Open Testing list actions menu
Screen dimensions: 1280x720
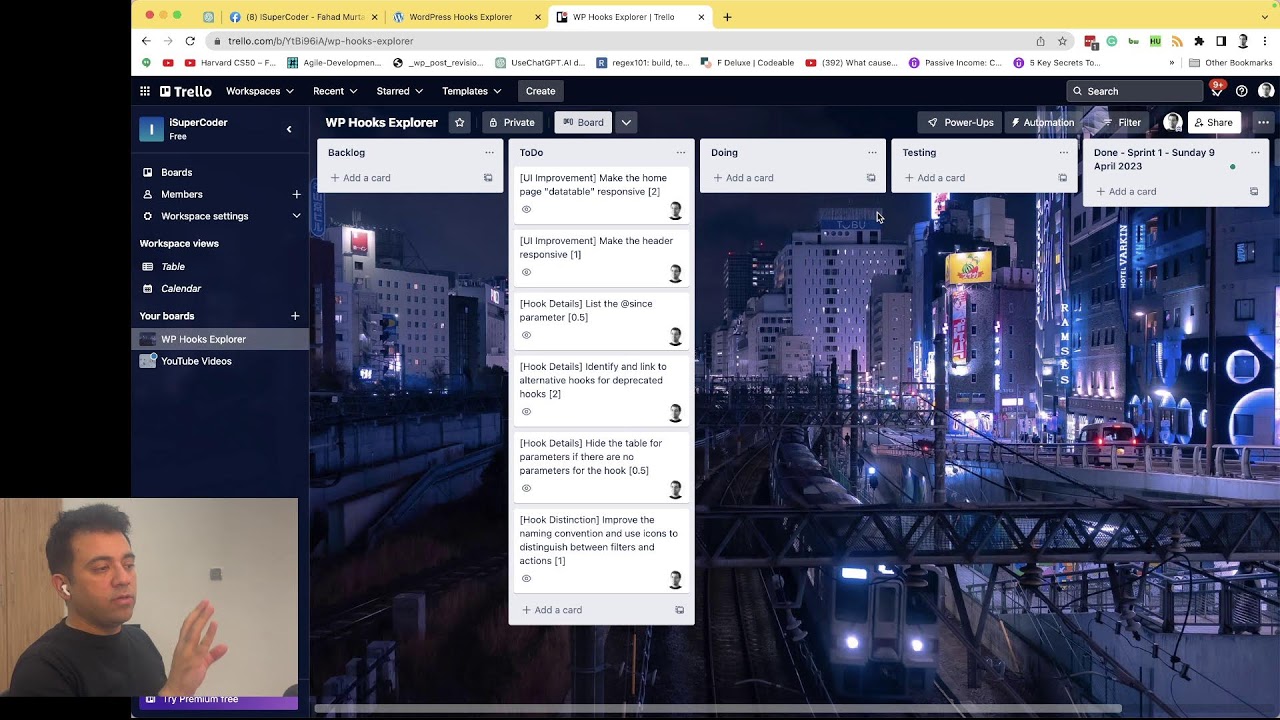(x=1064, y=153)
